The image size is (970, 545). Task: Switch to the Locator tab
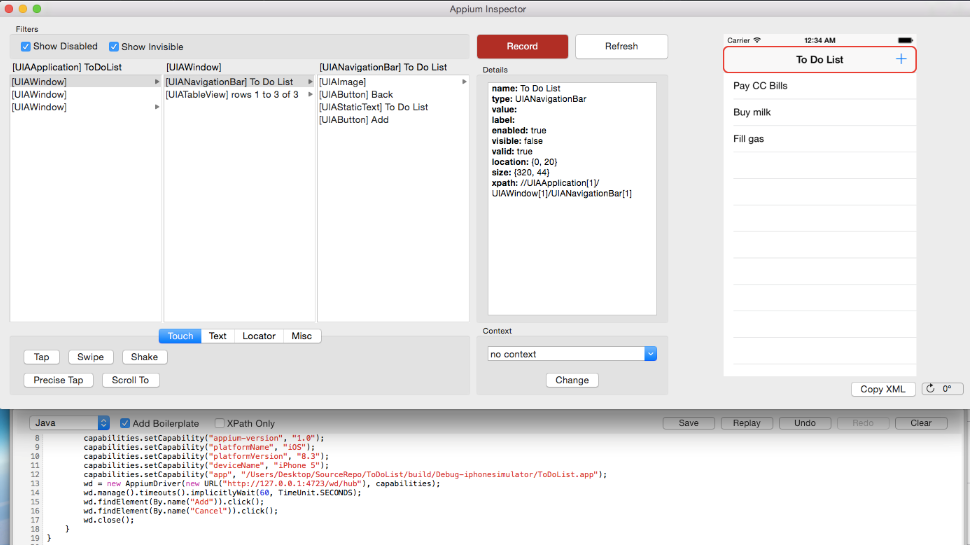click(259, 336)
